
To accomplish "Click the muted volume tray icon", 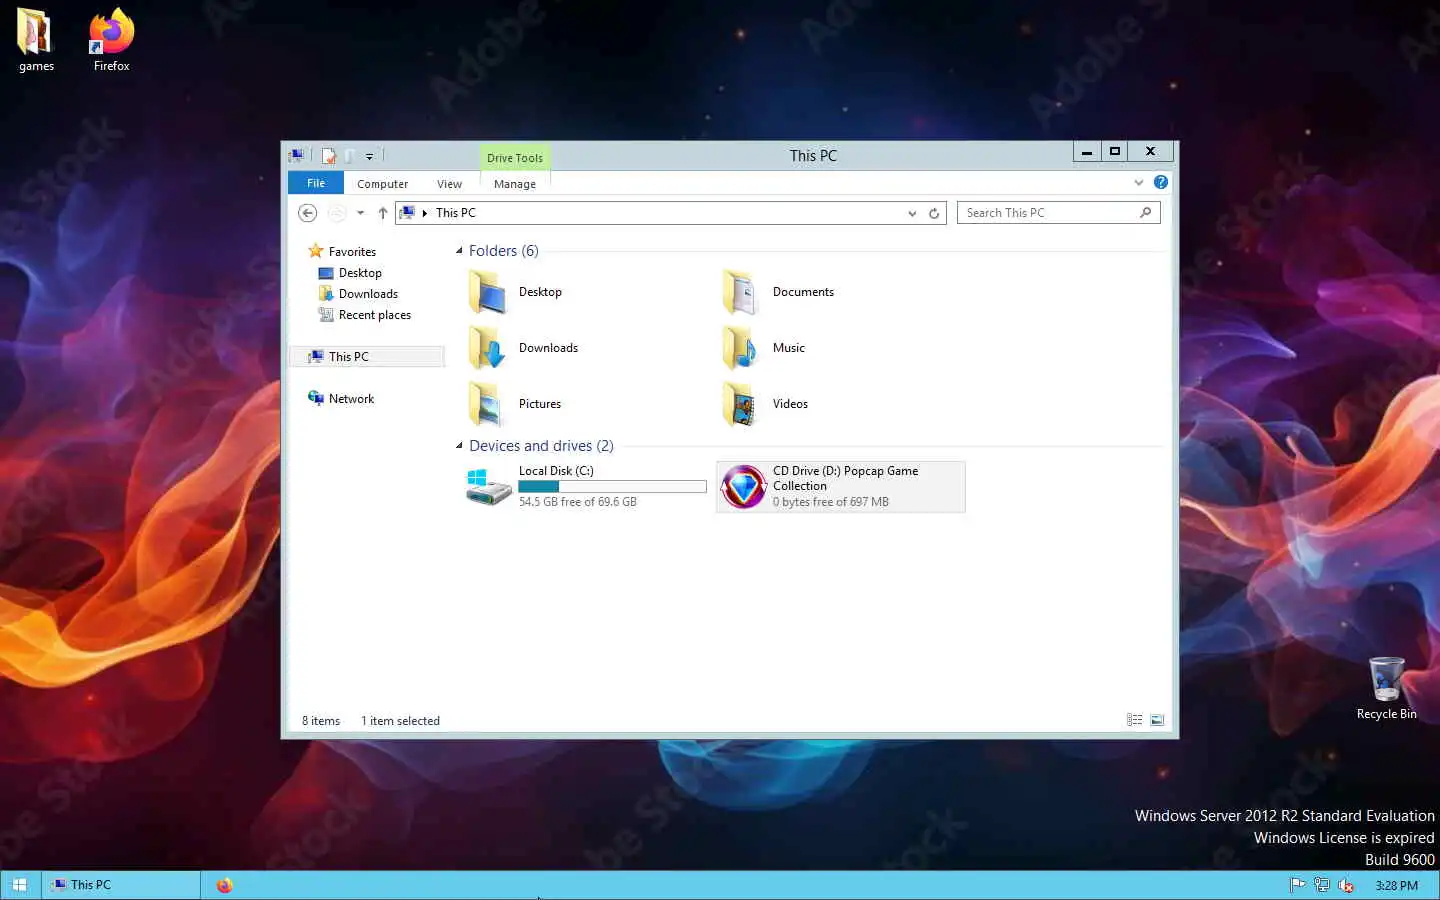I will pos(1346,885).
